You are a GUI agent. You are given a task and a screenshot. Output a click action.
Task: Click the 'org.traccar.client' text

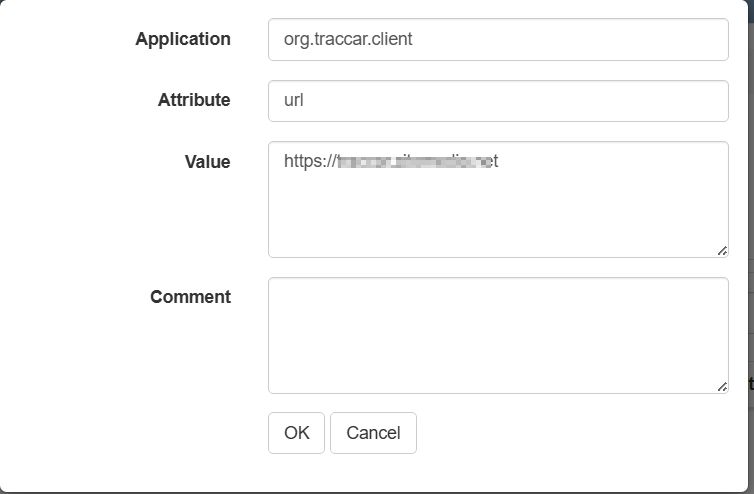point(348,41)
